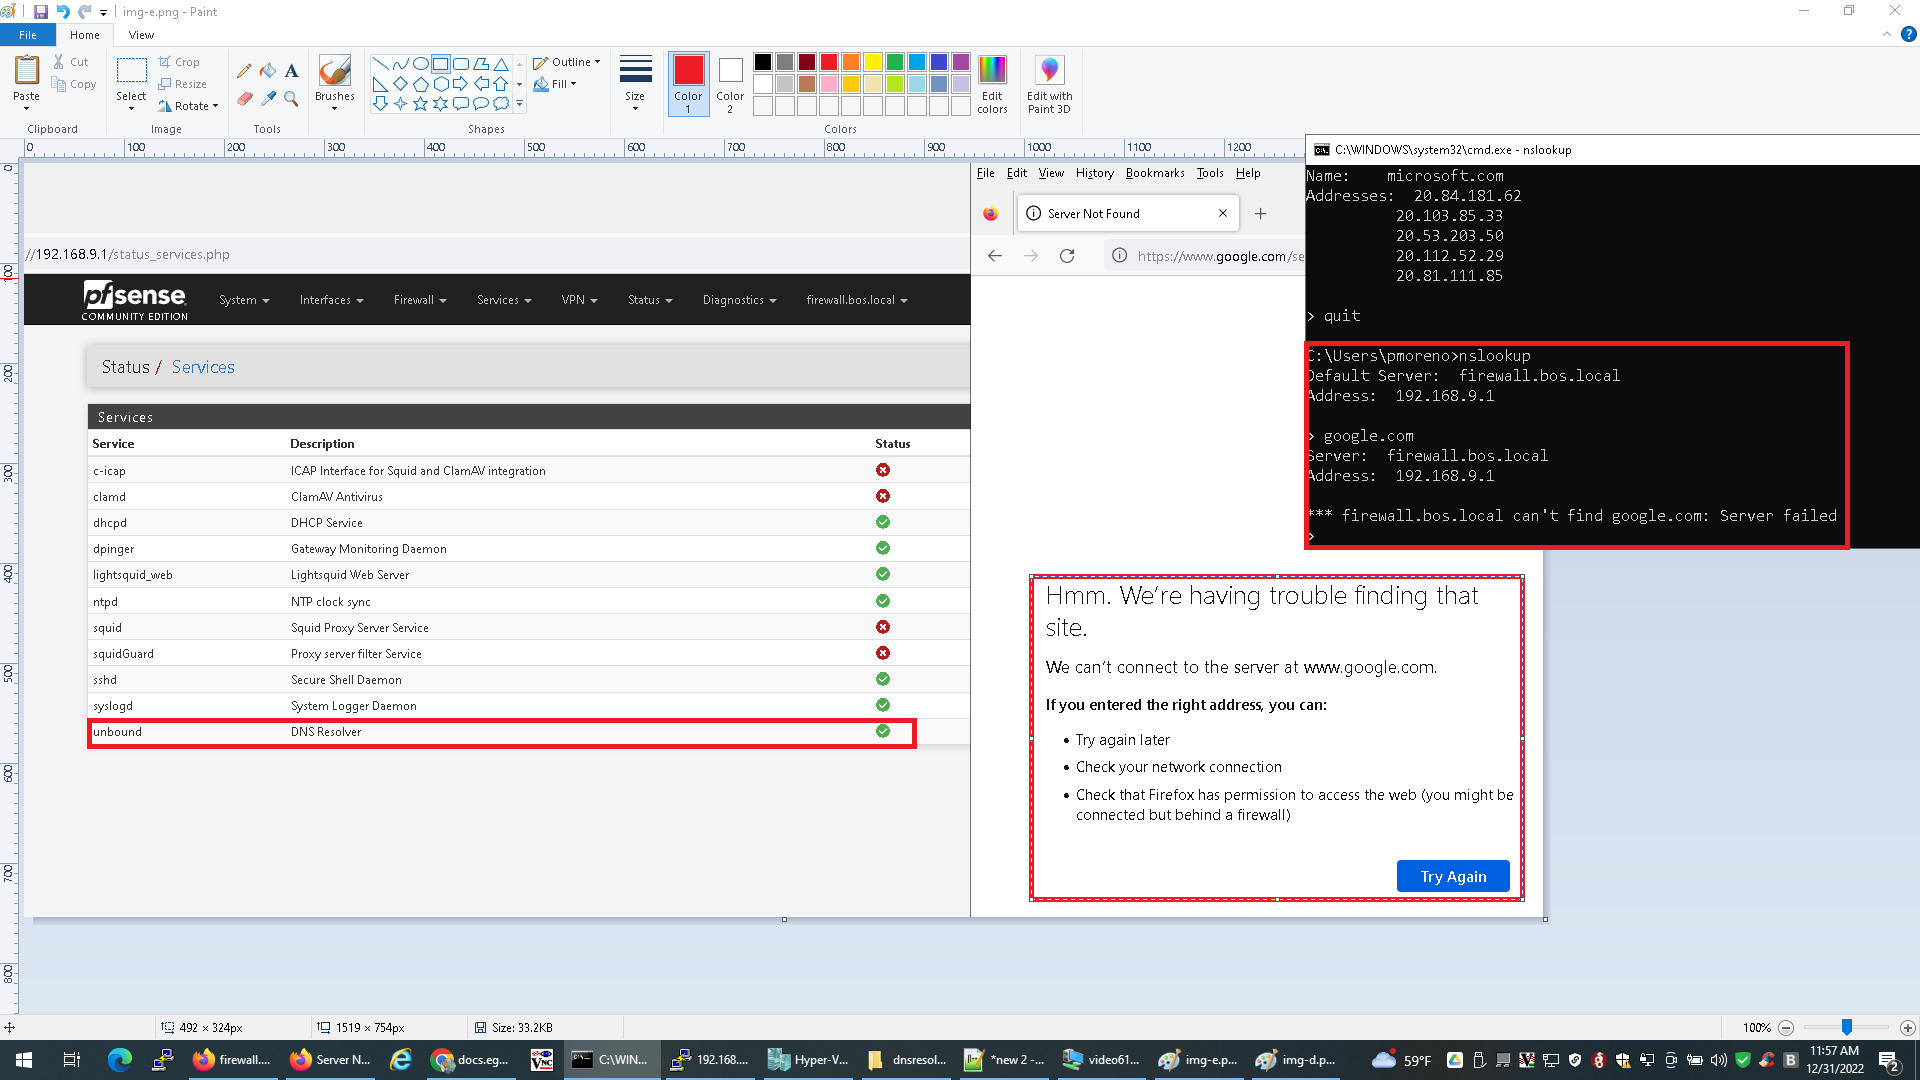Open the File menu in Paint
Image resolution: width=1920 pixels, height=1080 pixels.
click(x=28, y=35)
